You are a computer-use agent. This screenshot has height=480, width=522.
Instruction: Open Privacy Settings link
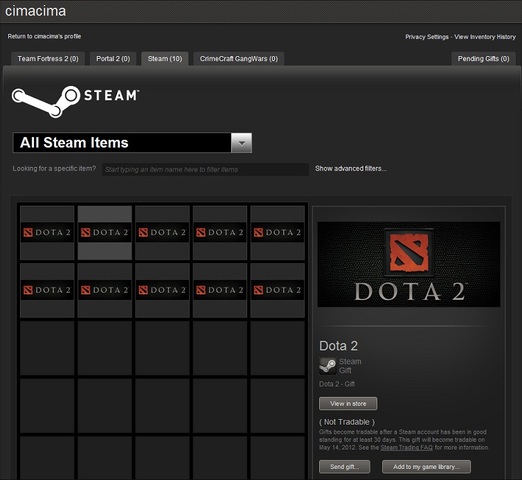point(427,37)
